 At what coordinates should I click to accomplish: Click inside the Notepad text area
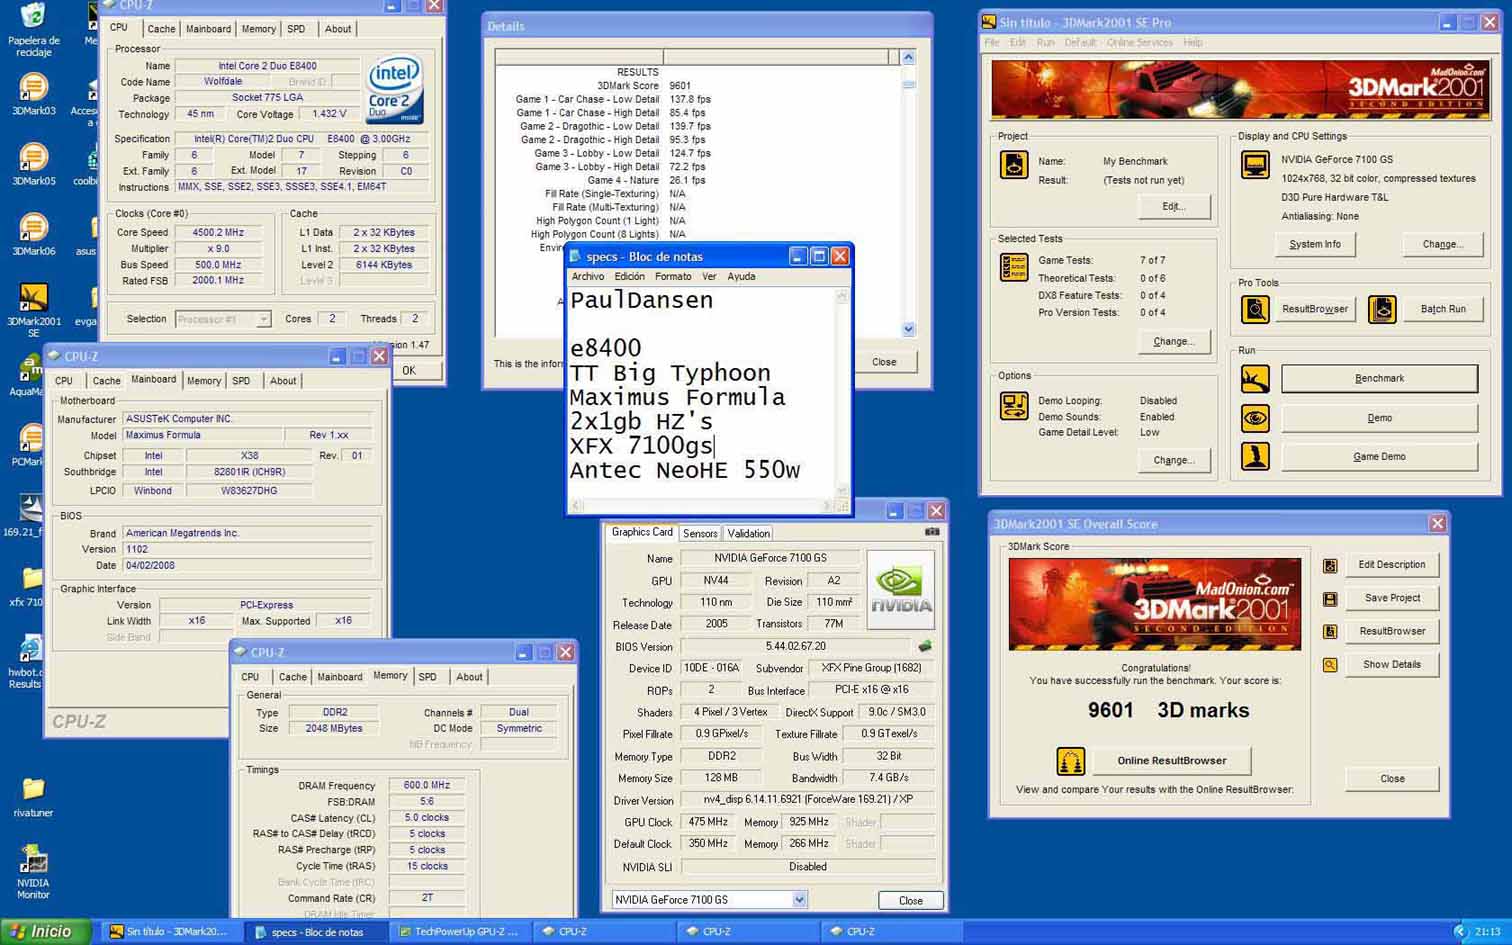pos(700,394)
